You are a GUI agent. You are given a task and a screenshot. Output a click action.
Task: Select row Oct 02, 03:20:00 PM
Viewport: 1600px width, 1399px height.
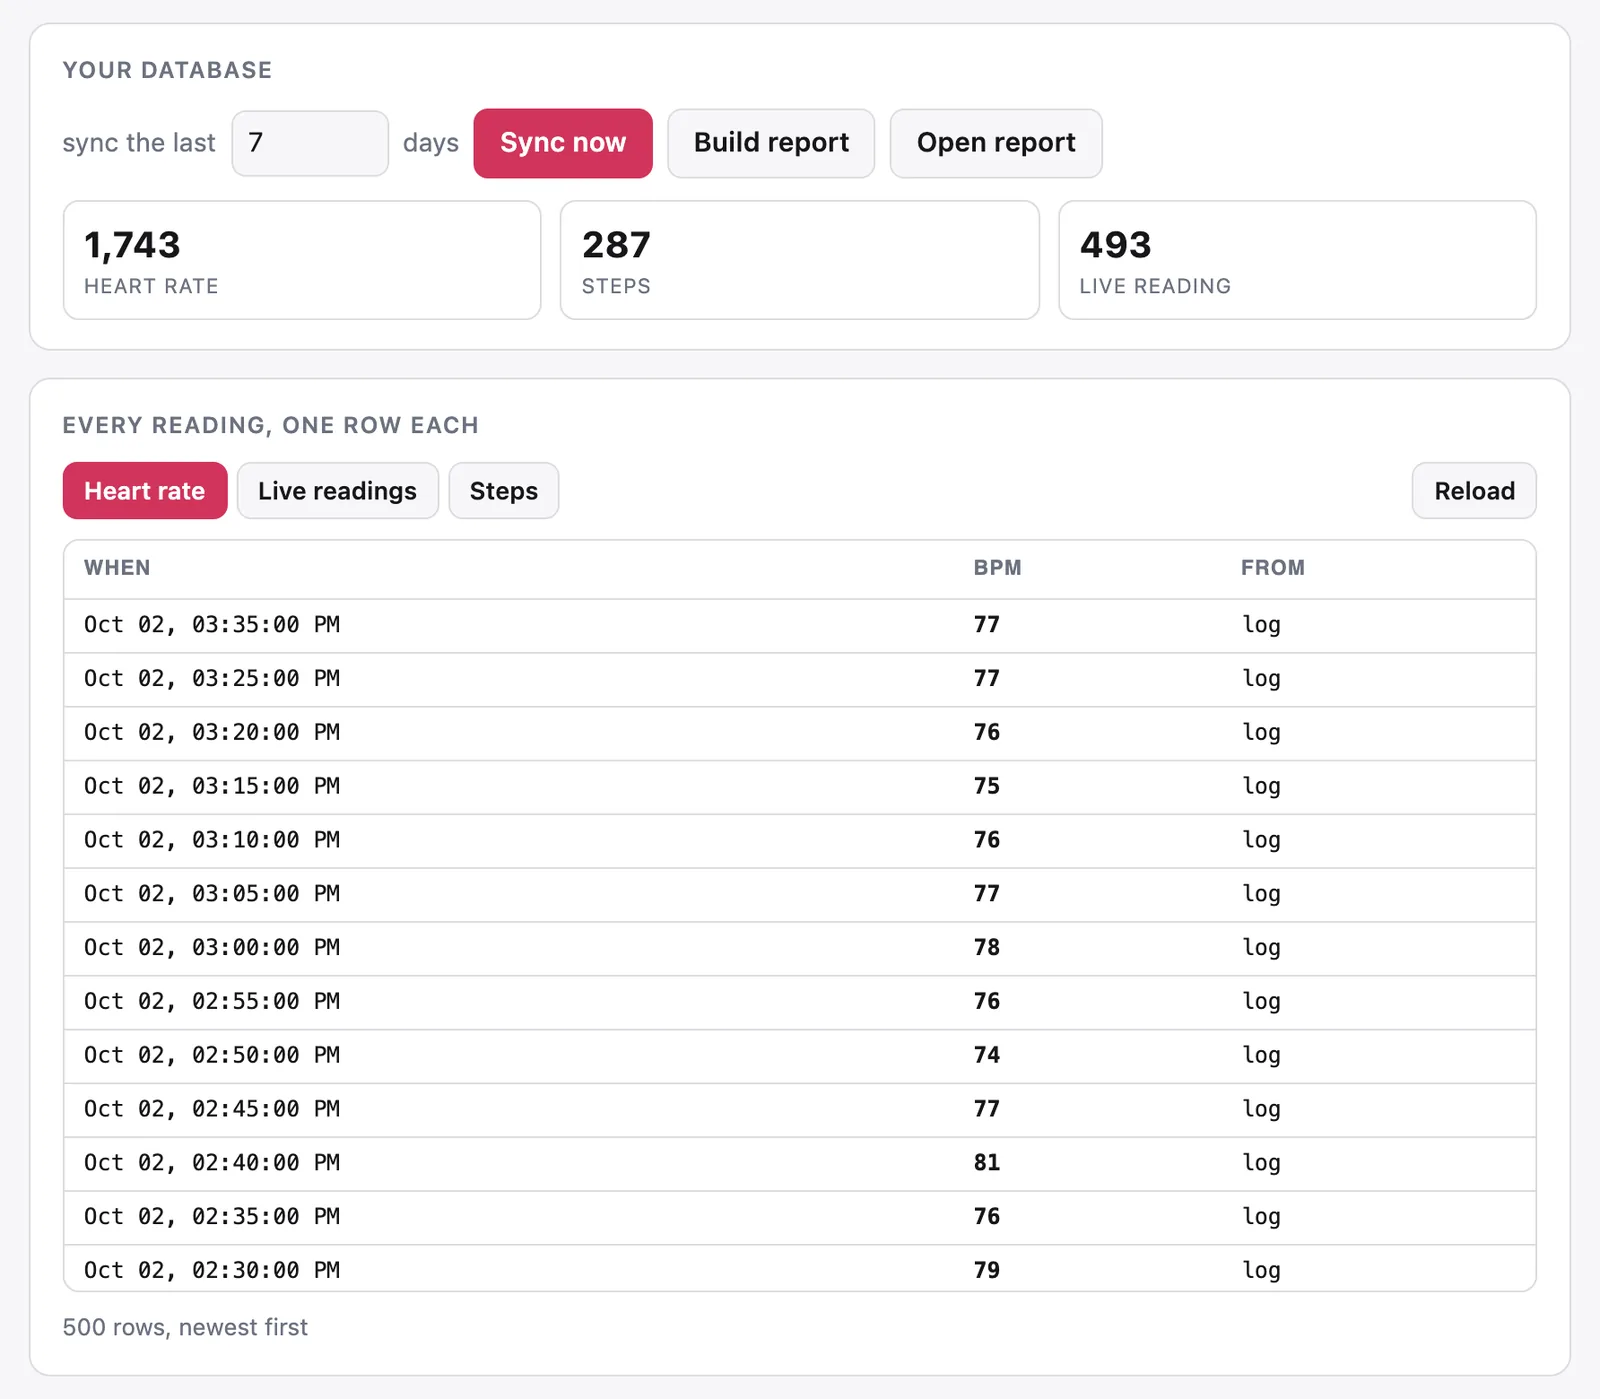(x=800, y=734)
